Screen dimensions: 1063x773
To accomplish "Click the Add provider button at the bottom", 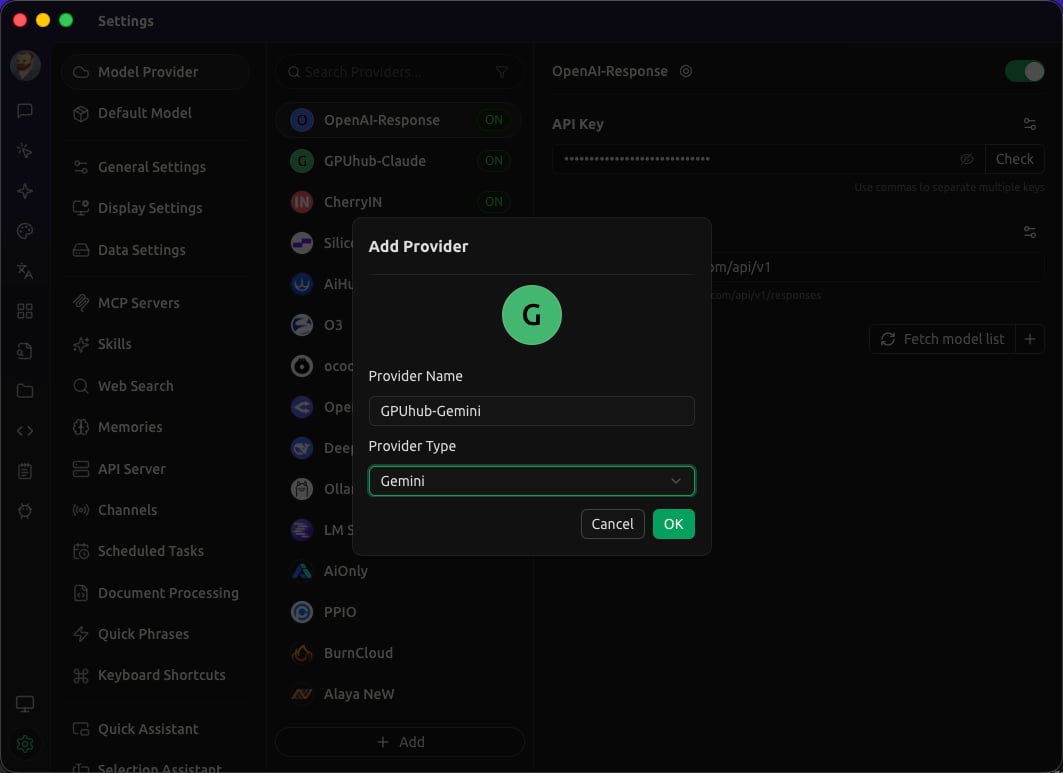I will tap(400, 742).
